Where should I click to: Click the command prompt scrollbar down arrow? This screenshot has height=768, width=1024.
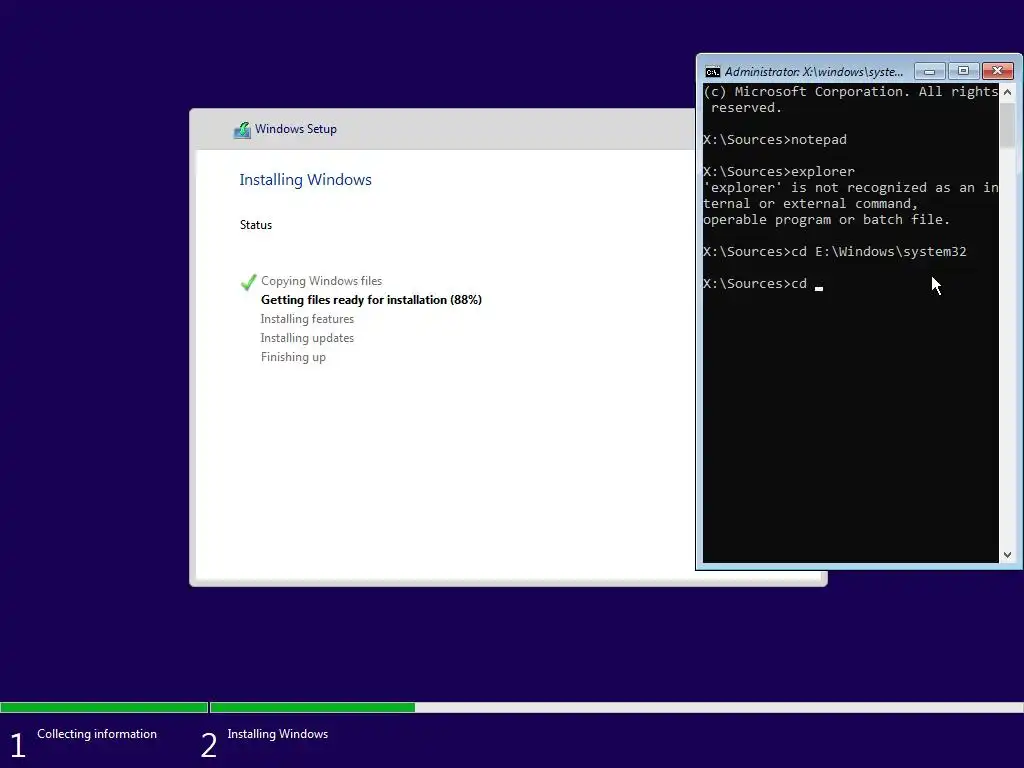coord(1007,554)
